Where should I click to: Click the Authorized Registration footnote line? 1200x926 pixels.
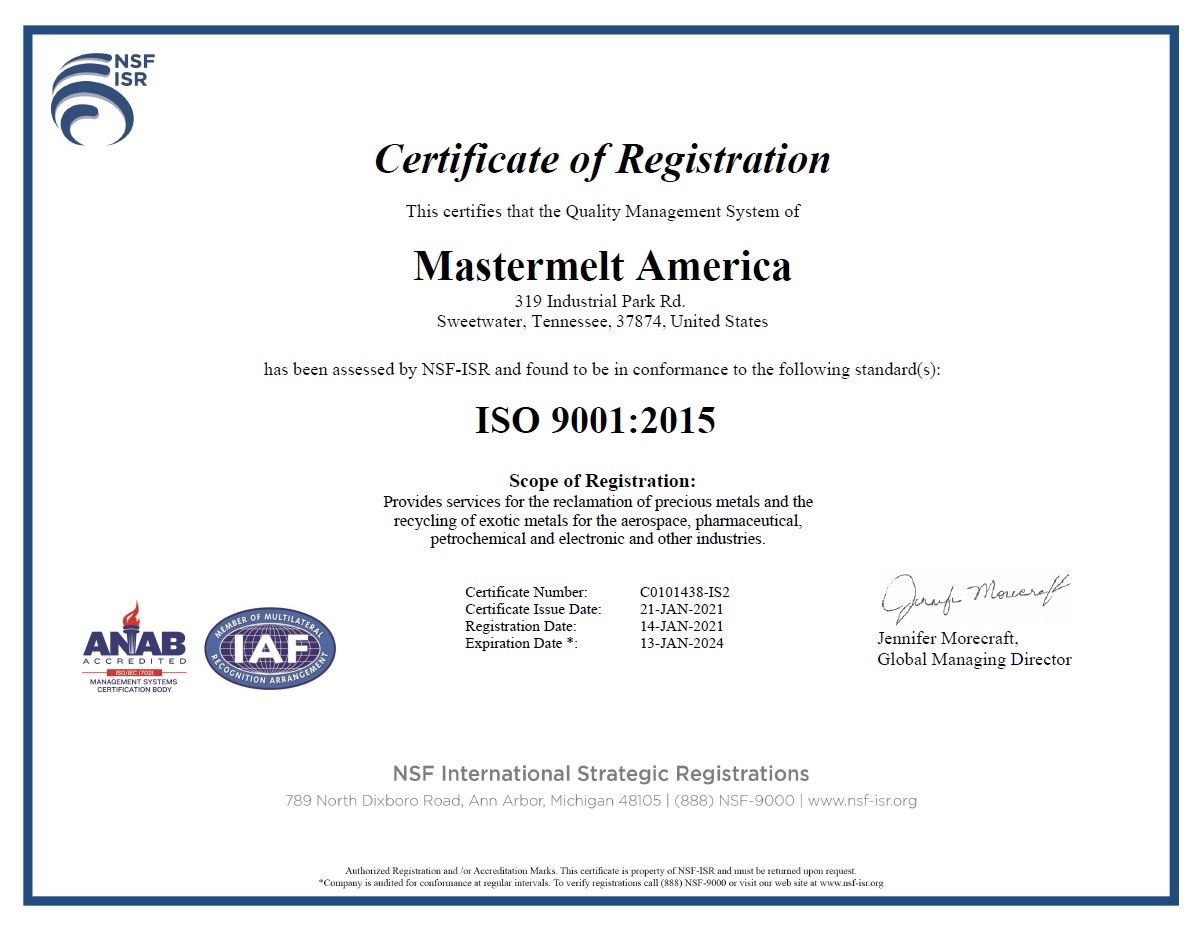(600, 871)
